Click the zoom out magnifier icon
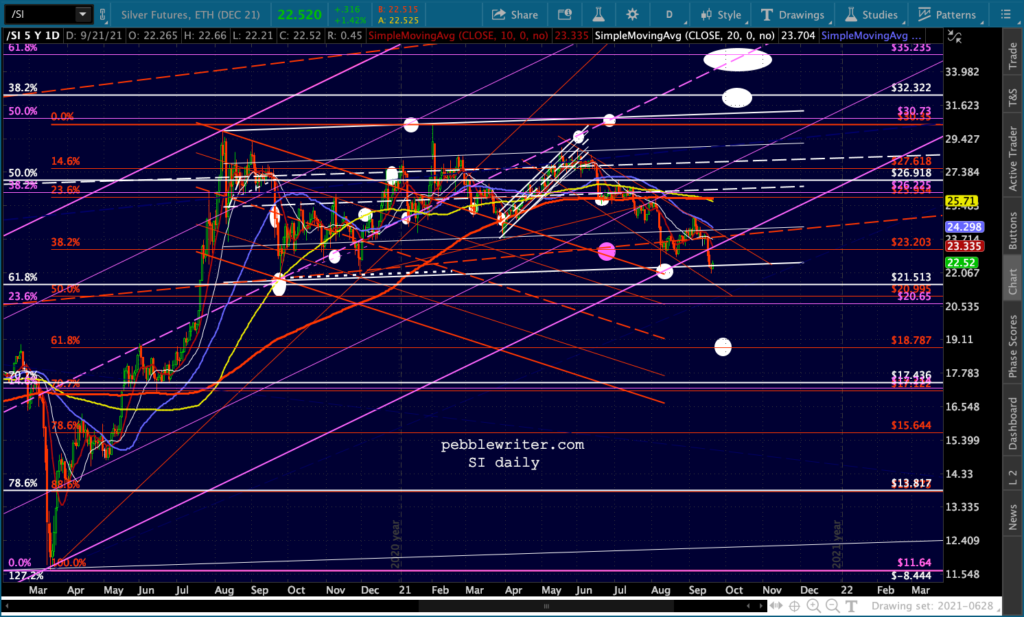Viewport: 1024px width, 617px height. (x=832, y=607)
